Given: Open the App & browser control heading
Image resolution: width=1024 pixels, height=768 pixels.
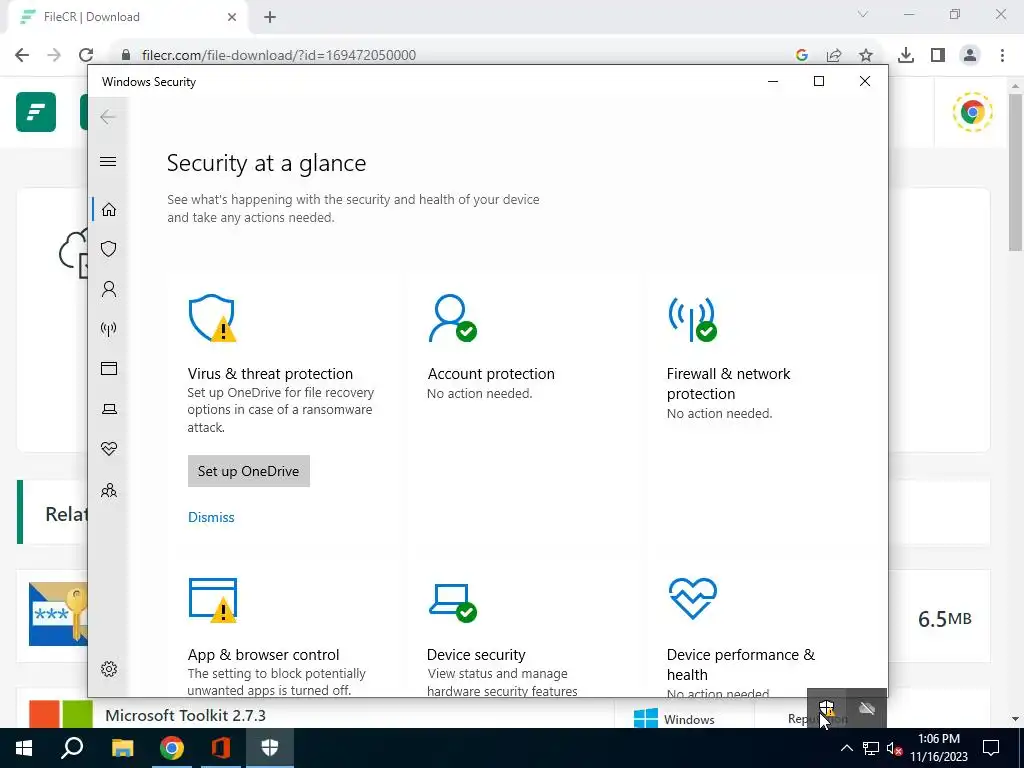Looking at the screenshot, I should 263,654.
